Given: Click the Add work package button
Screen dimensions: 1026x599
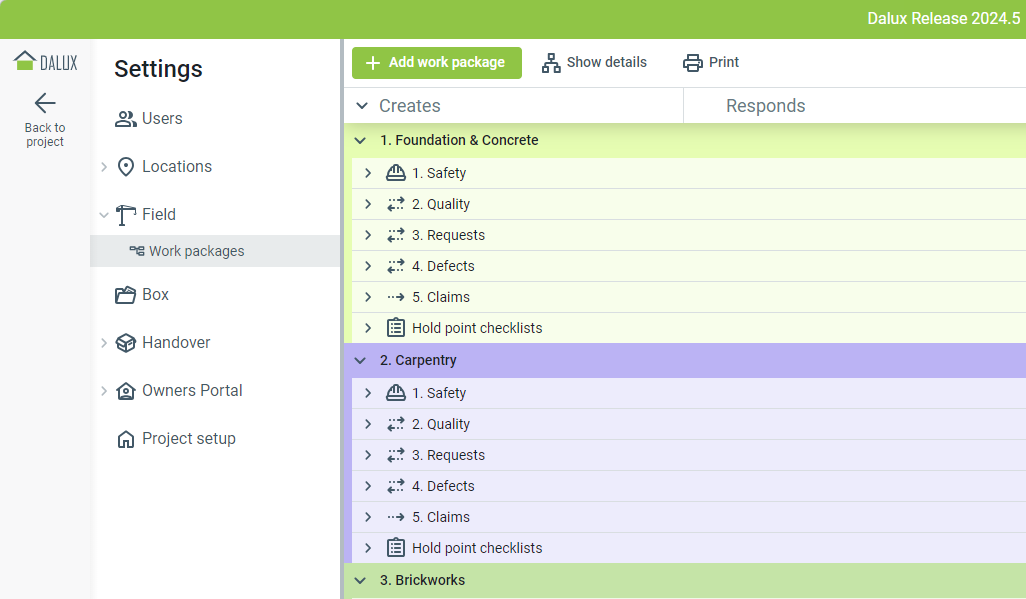Looking at the screenshot, I should tap(436, 63).
